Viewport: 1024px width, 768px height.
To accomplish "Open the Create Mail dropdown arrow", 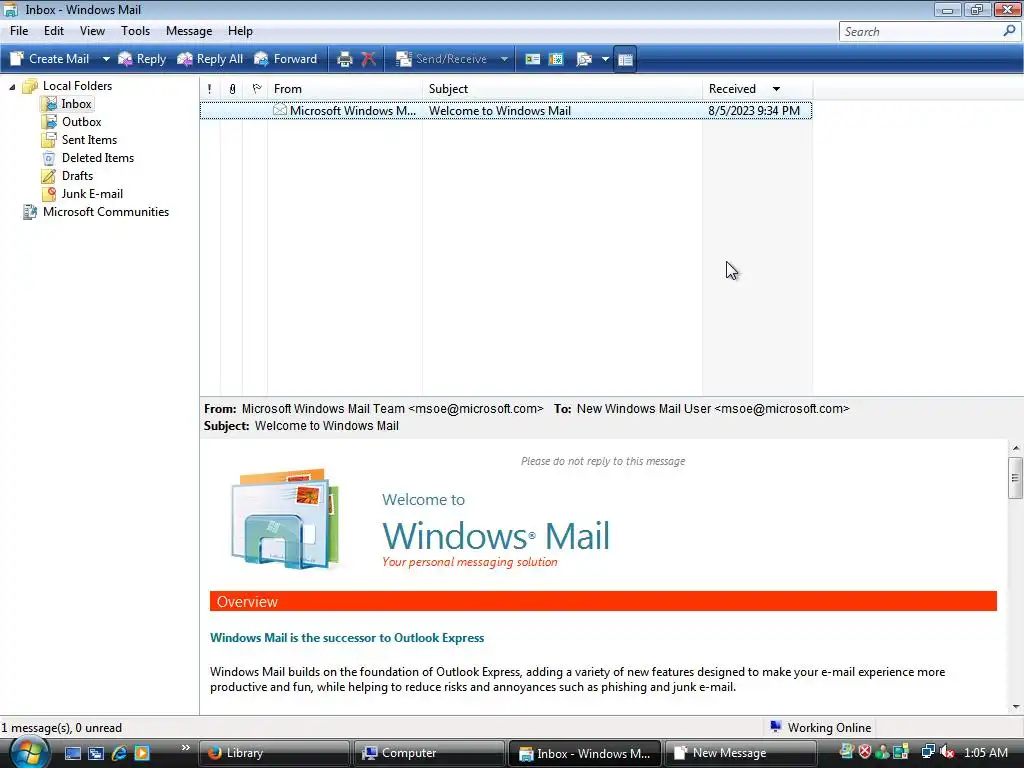I will click(106, 59).
